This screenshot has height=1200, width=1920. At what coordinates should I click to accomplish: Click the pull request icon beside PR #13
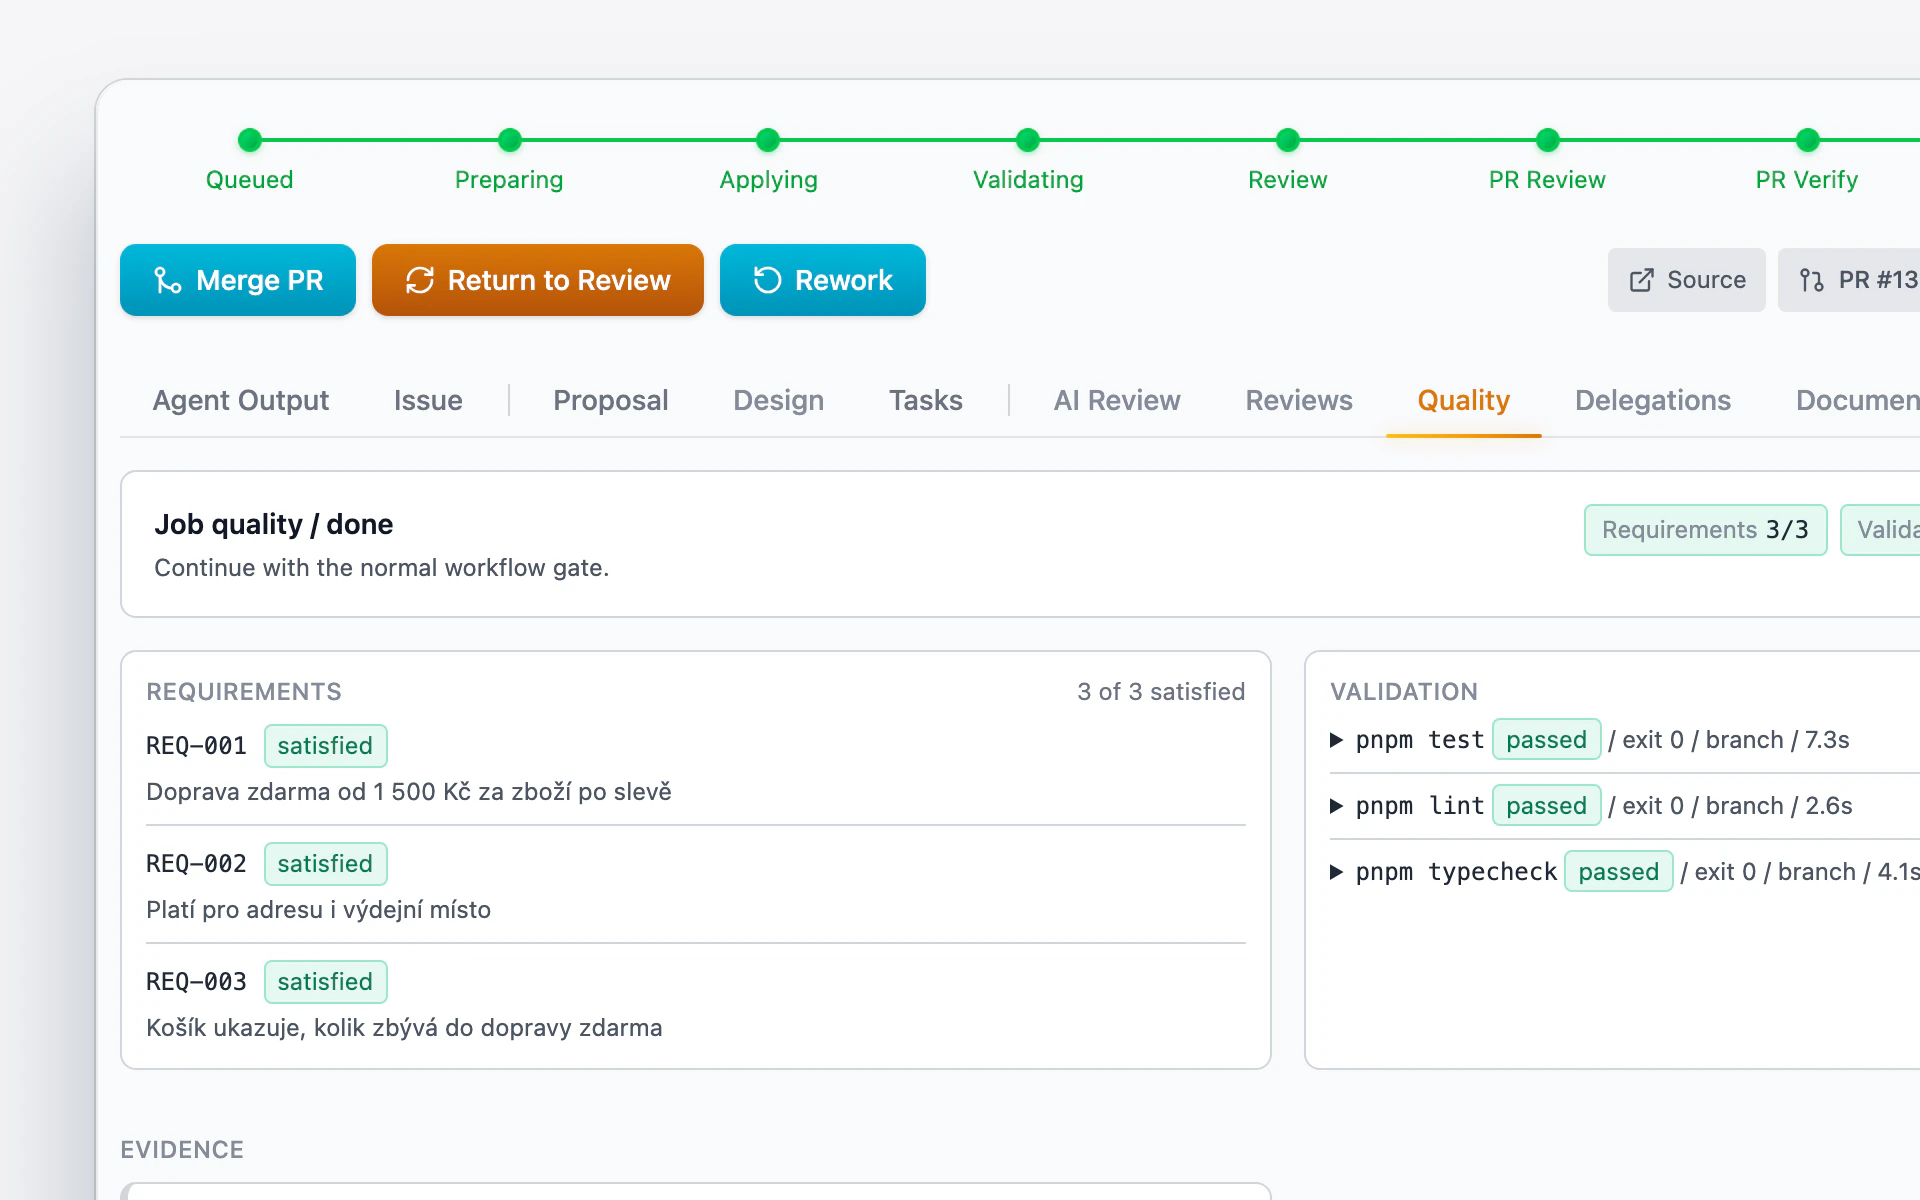coord(1811,280)
